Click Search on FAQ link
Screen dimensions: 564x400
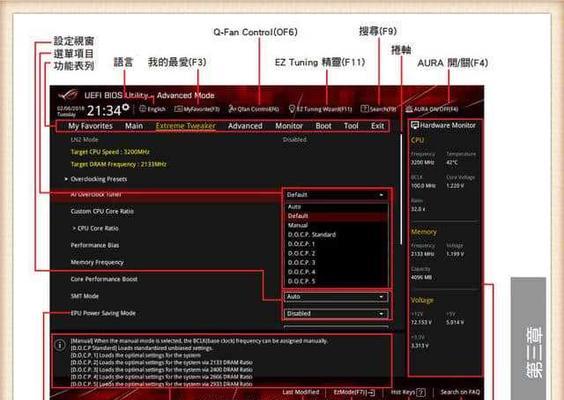[x=460, y=392]
